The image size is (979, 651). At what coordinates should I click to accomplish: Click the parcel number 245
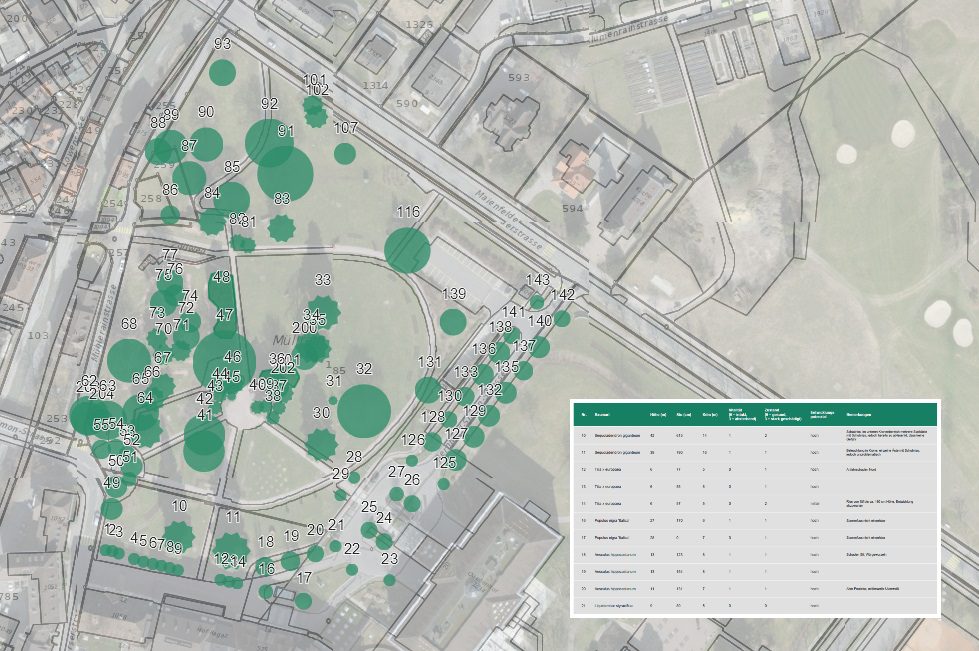click(12, 307)
